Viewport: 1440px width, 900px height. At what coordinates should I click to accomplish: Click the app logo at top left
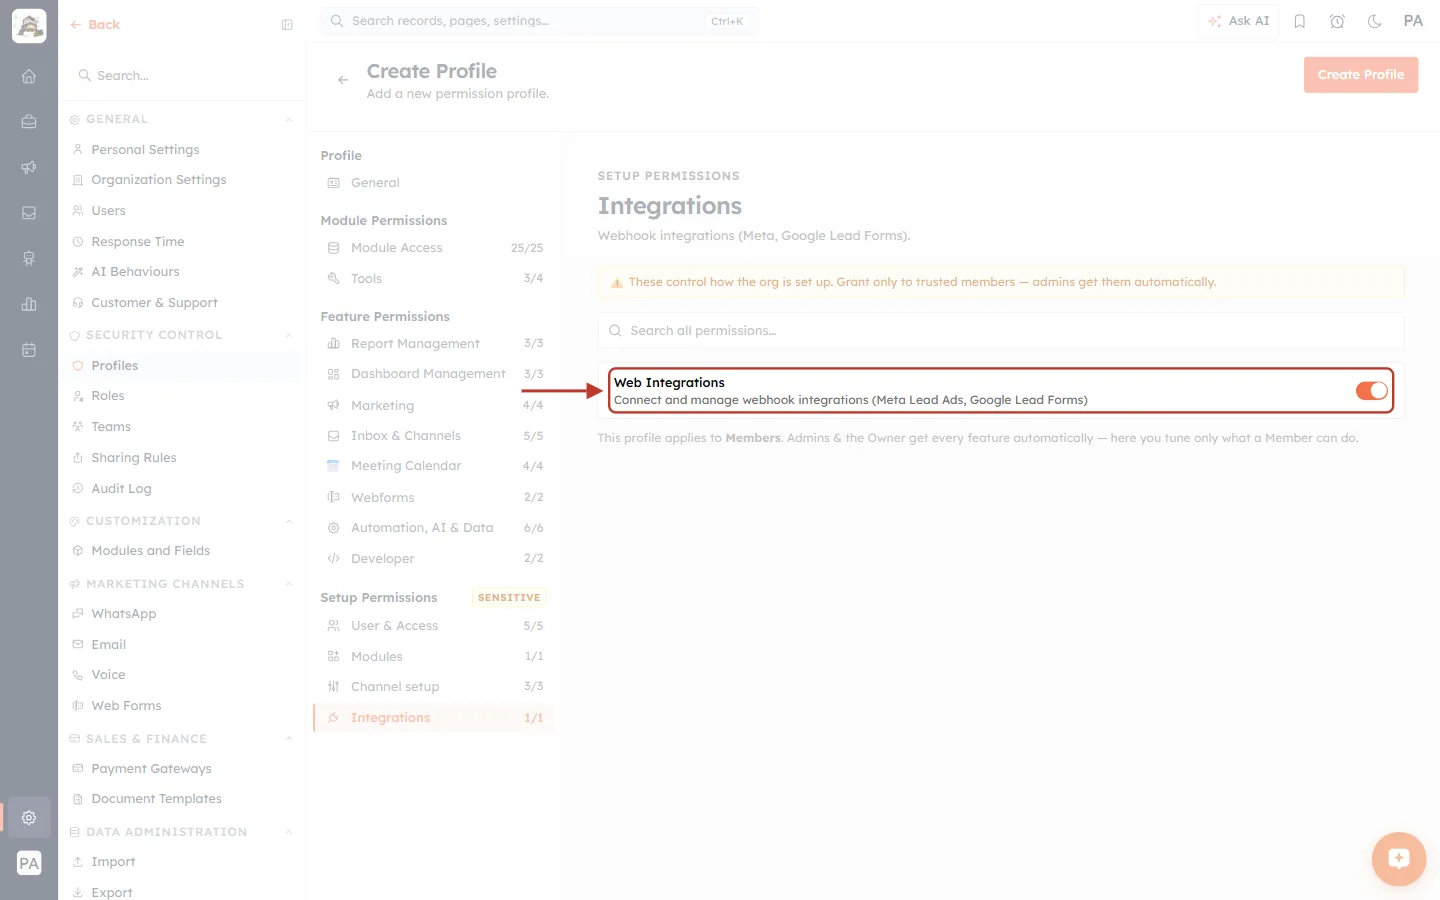pos(29,26)
